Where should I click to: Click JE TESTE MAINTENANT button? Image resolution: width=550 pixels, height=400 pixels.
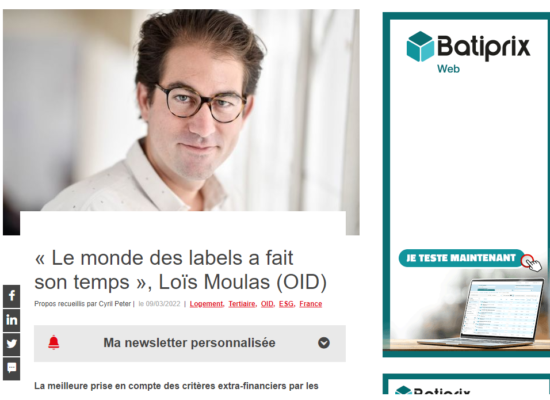461,258
